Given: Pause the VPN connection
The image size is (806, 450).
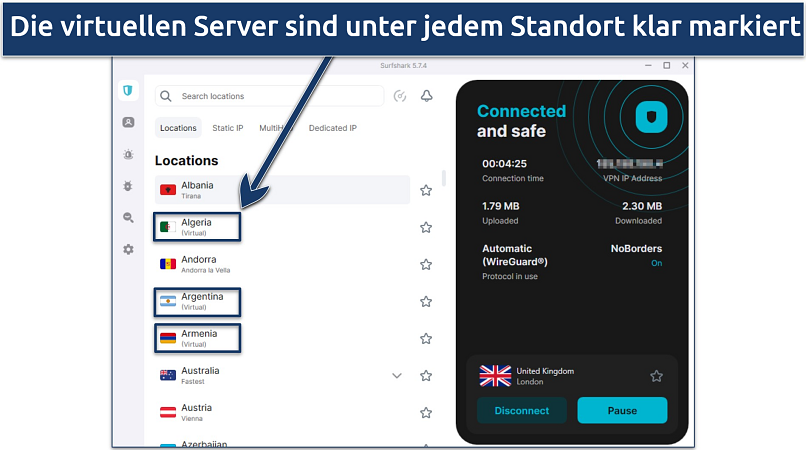Looking at the screenshot, I should pyautogui.click(x=622, y=410).
